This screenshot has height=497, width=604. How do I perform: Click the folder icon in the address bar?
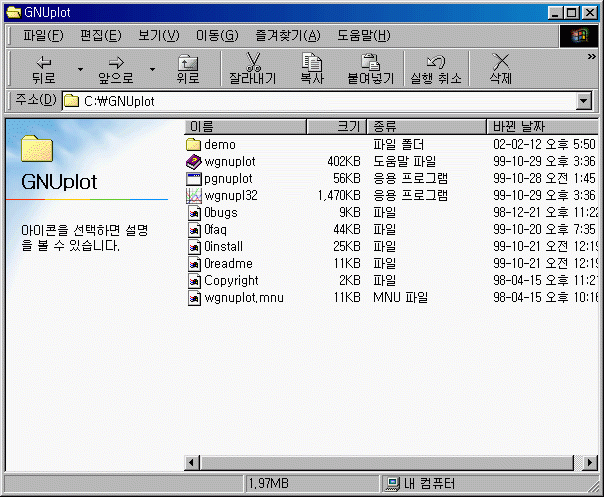(71, 101)
